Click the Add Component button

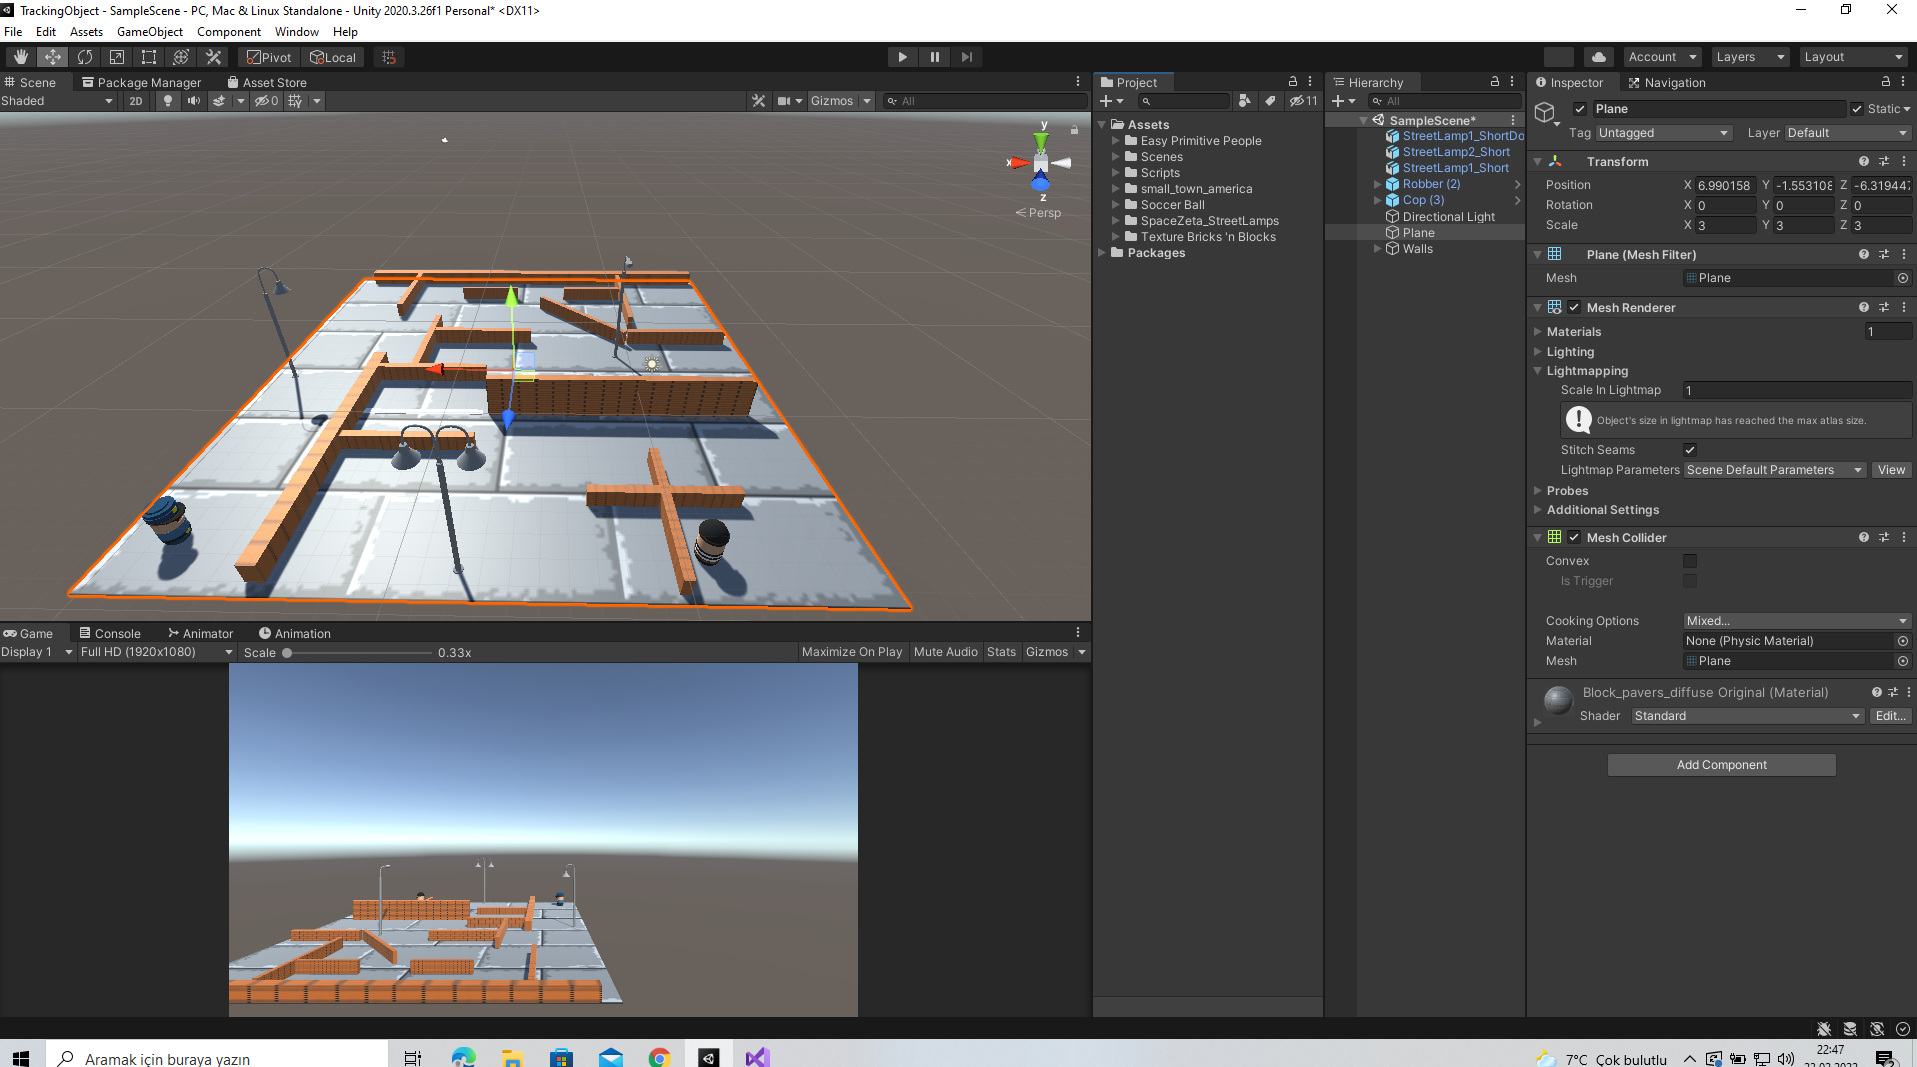tap(1720, 764)
